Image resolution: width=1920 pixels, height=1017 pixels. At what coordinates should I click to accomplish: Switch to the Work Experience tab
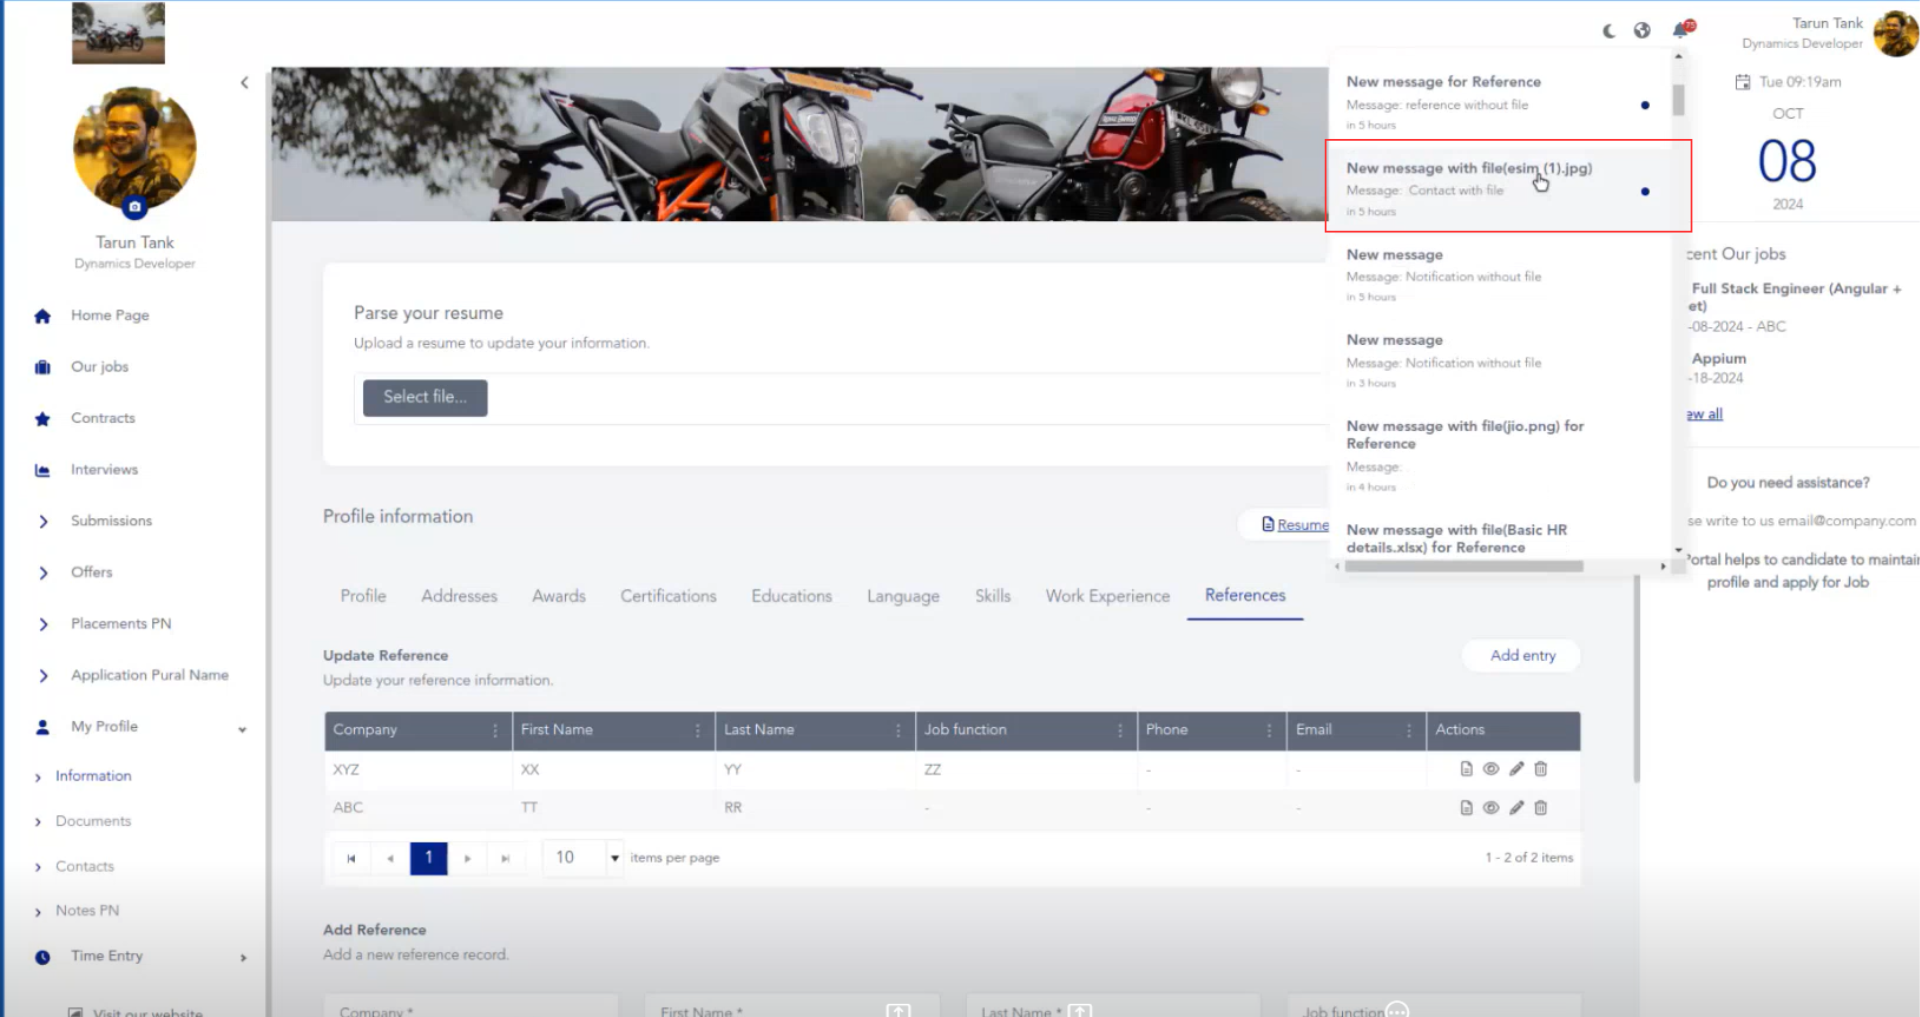[1107, 596]
